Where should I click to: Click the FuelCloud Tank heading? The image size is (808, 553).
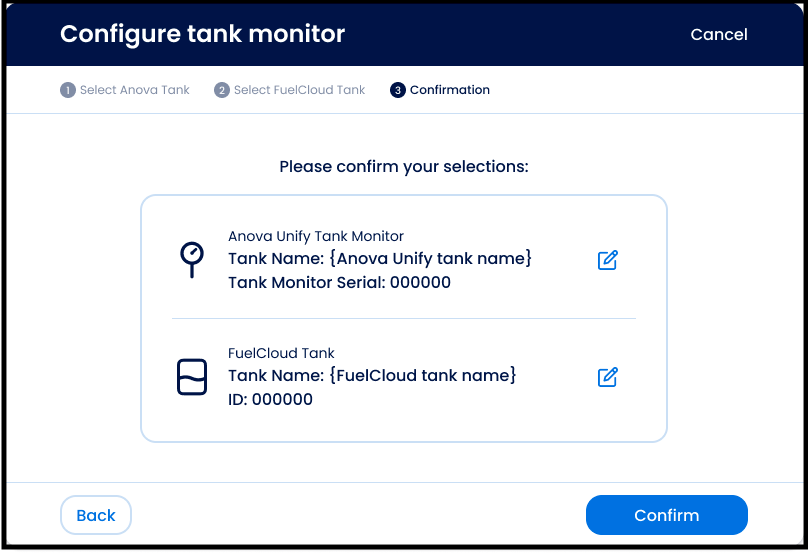(281, 353)
